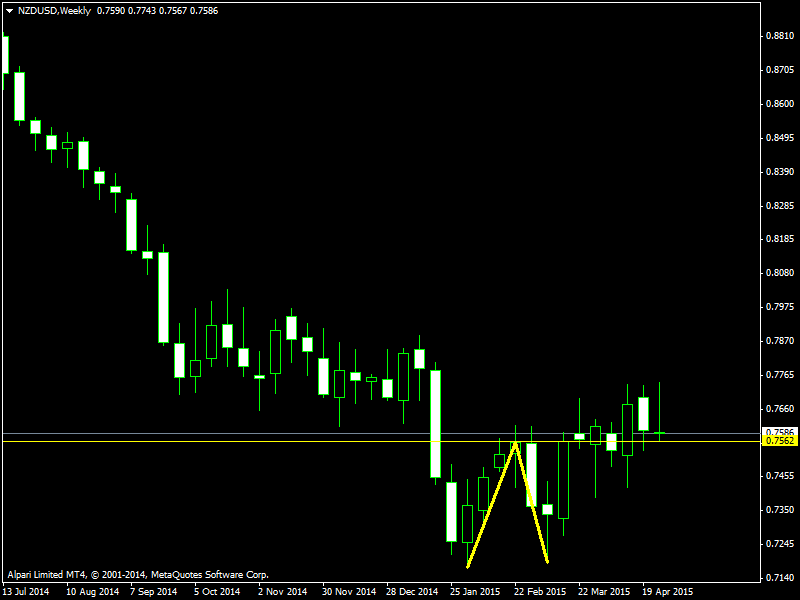Select the rising yellow trendline from January low

[x=492, y=505]
